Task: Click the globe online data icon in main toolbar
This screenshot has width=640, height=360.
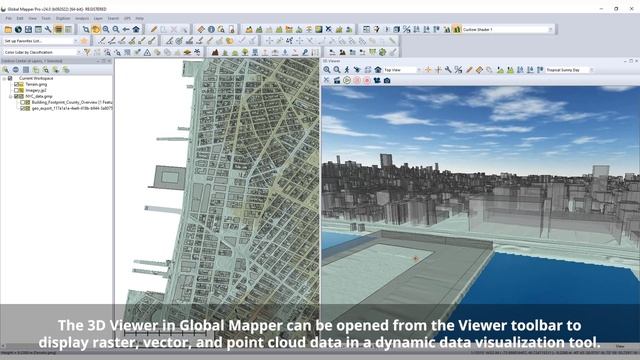Action: click(x=18, y=29)
